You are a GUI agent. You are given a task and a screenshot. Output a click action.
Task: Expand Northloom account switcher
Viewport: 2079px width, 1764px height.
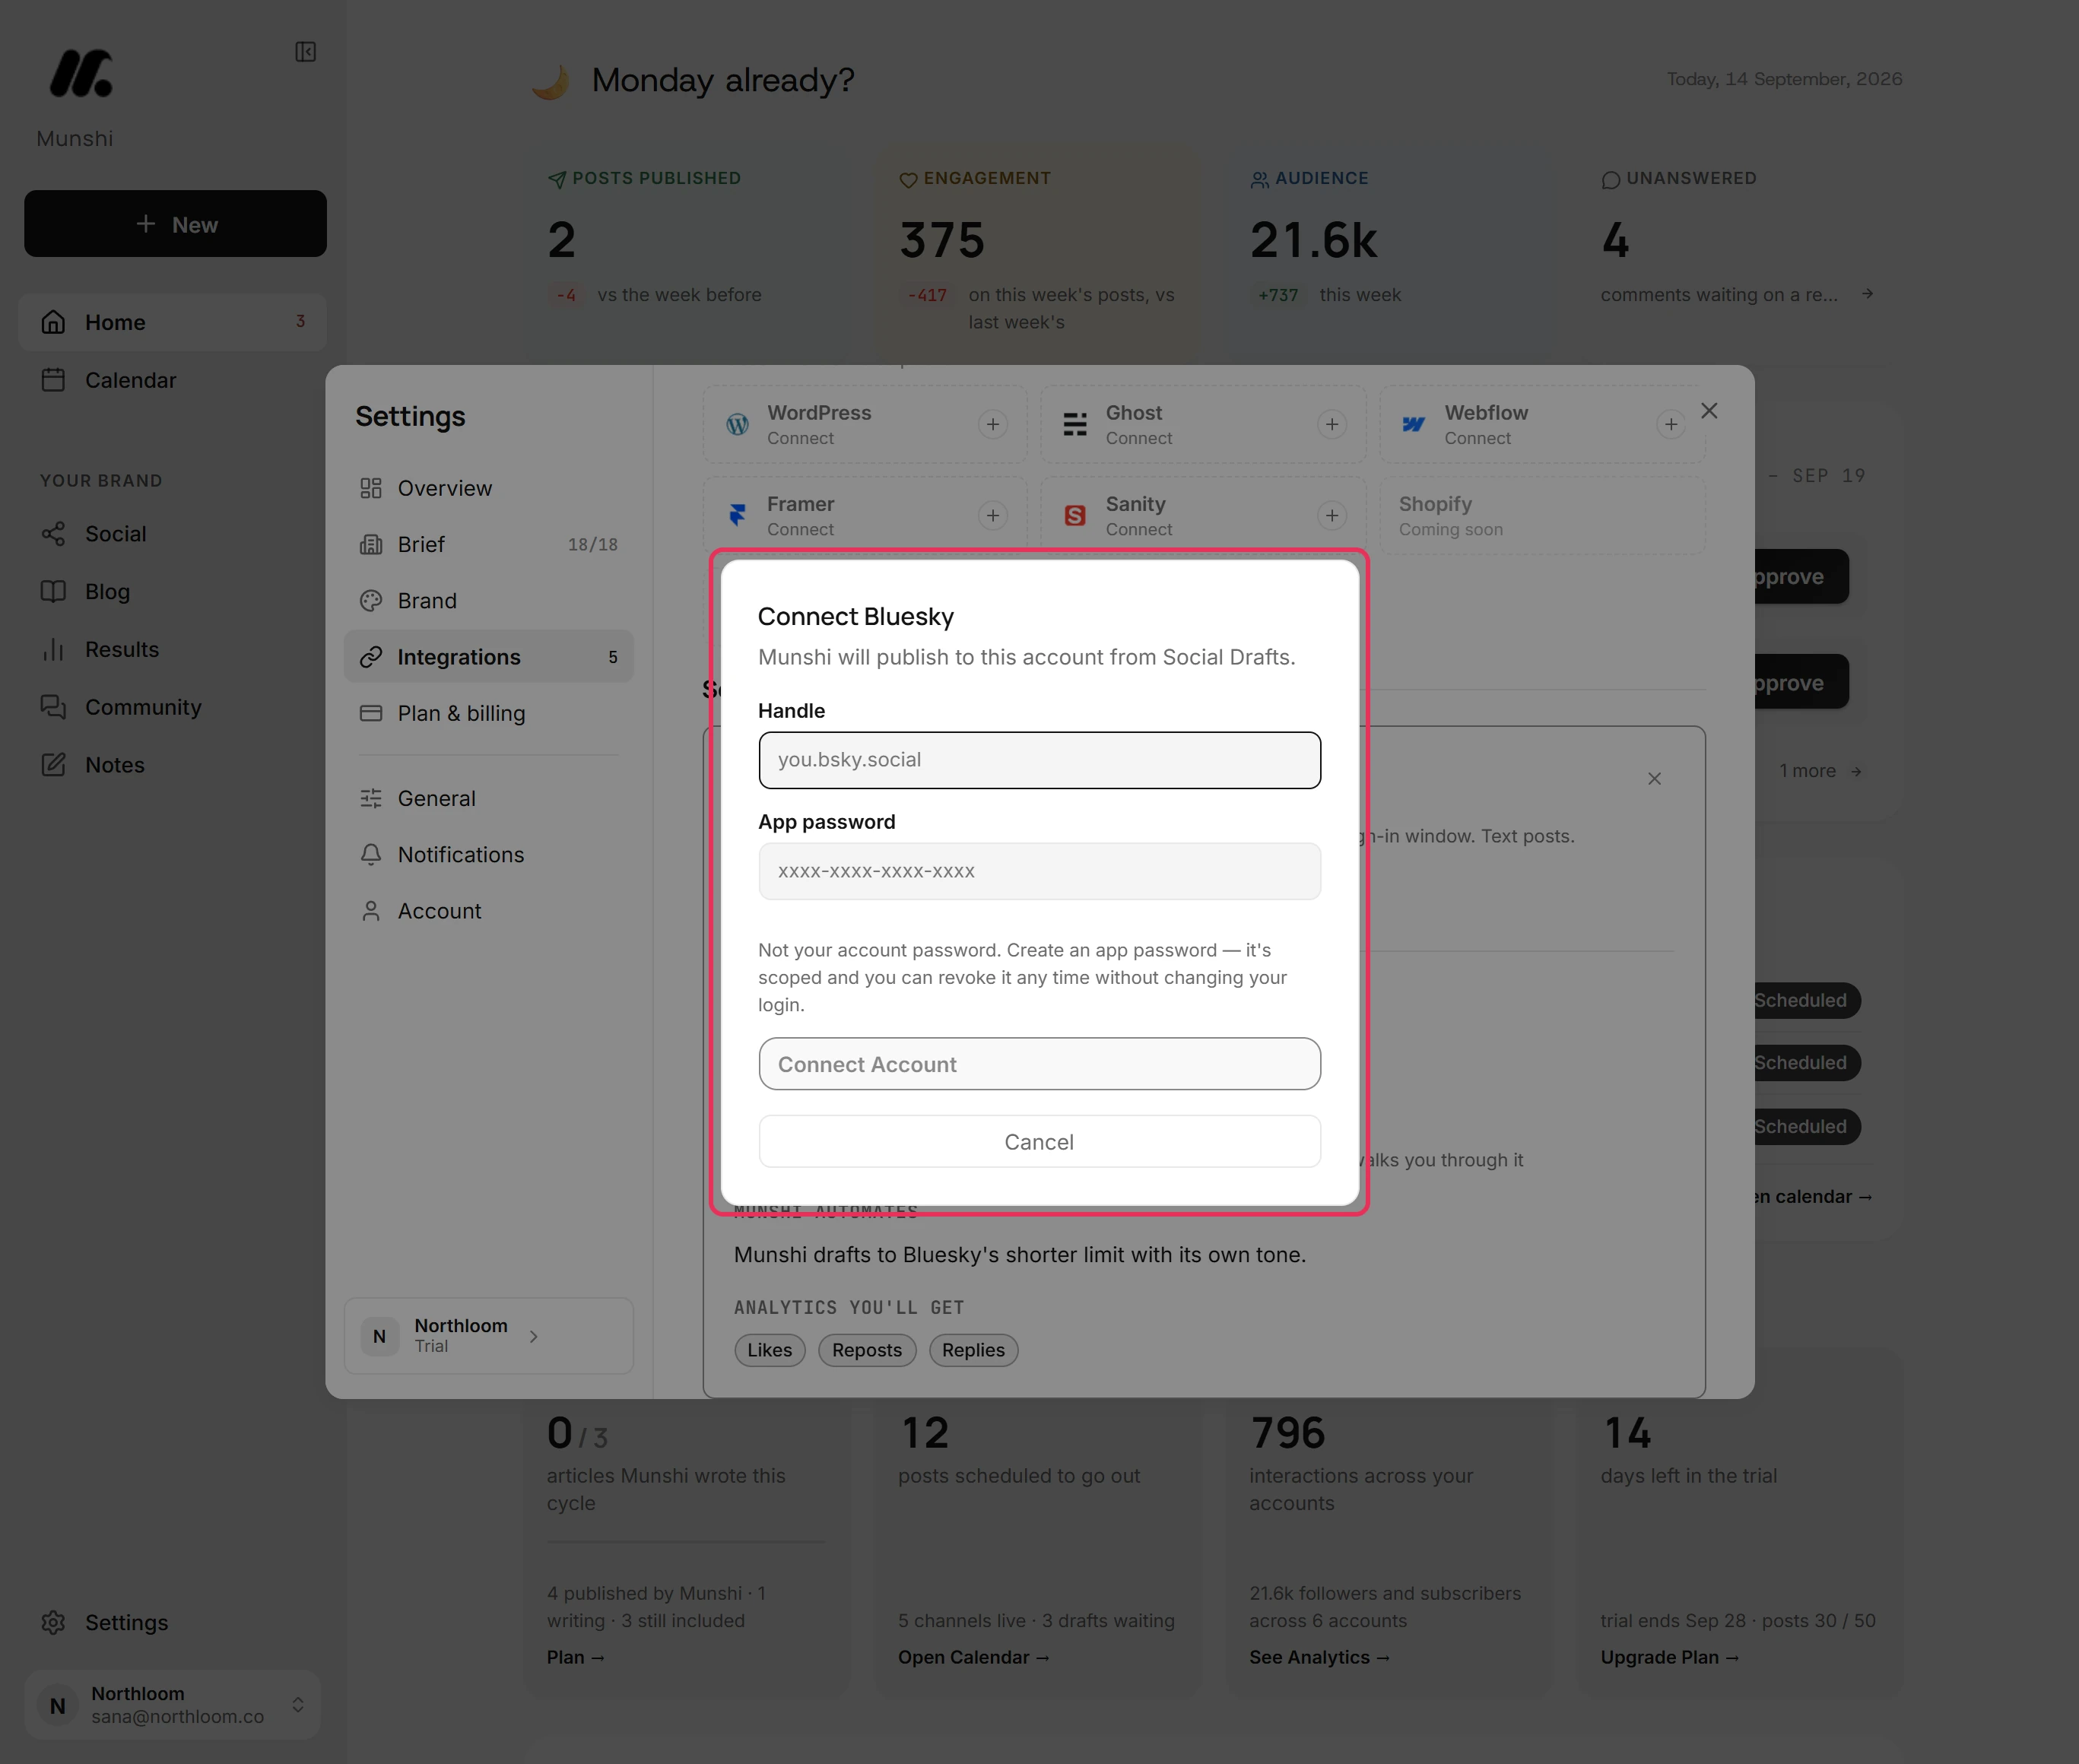click(173, 1704)
